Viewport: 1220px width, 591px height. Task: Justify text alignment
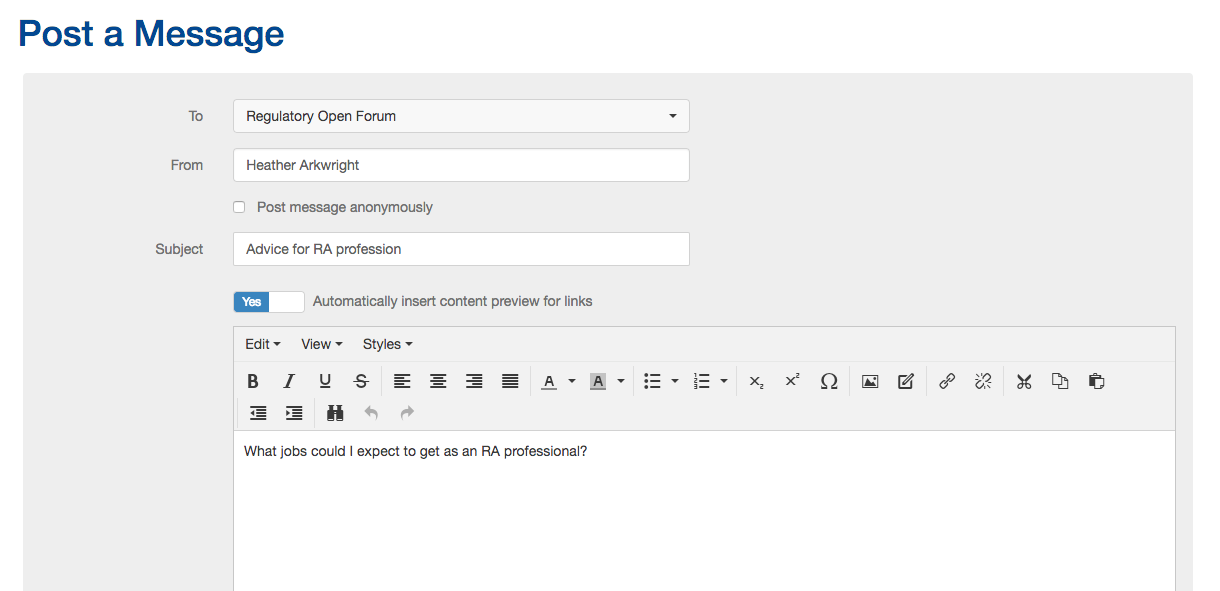(510, 381)
